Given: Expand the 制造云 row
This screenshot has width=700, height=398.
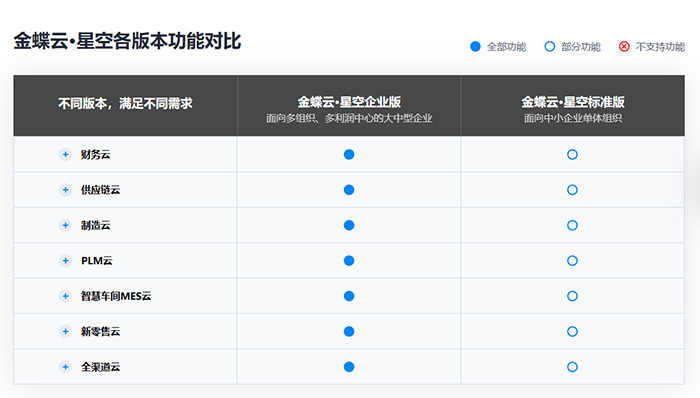Looking at the screenshot, I should [x=65, y=225].
